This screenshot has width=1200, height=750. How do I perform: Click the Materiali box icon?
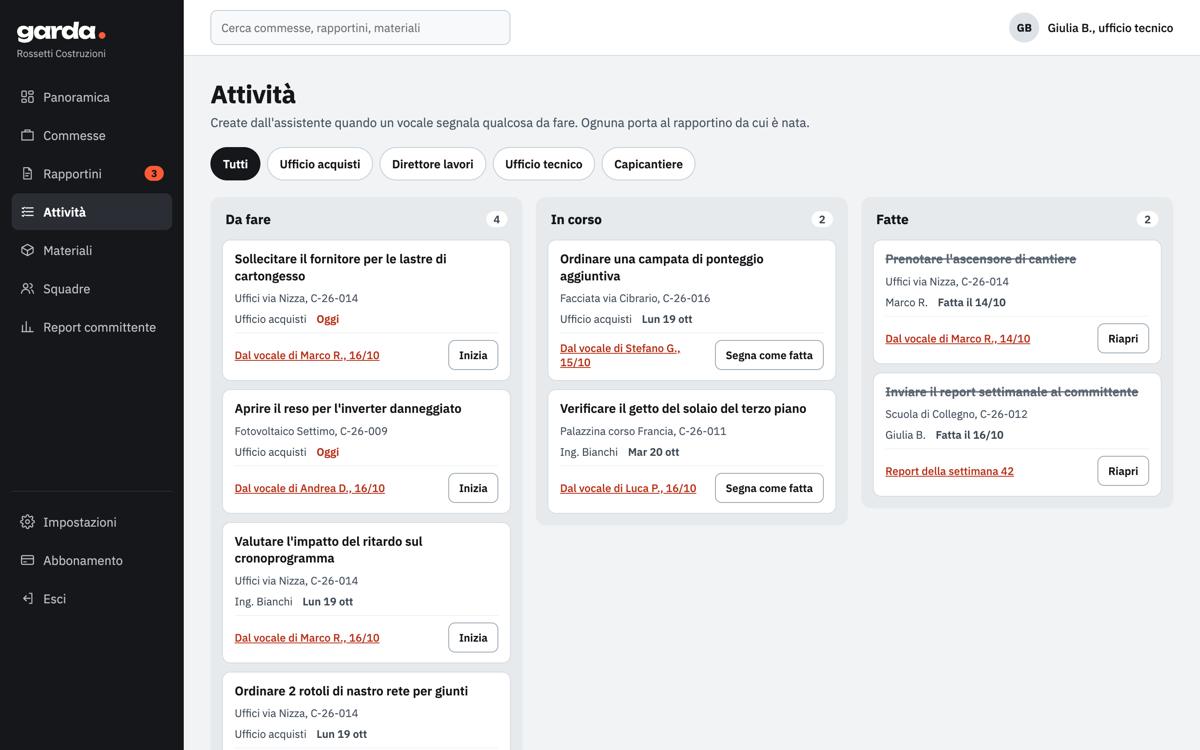27,250
